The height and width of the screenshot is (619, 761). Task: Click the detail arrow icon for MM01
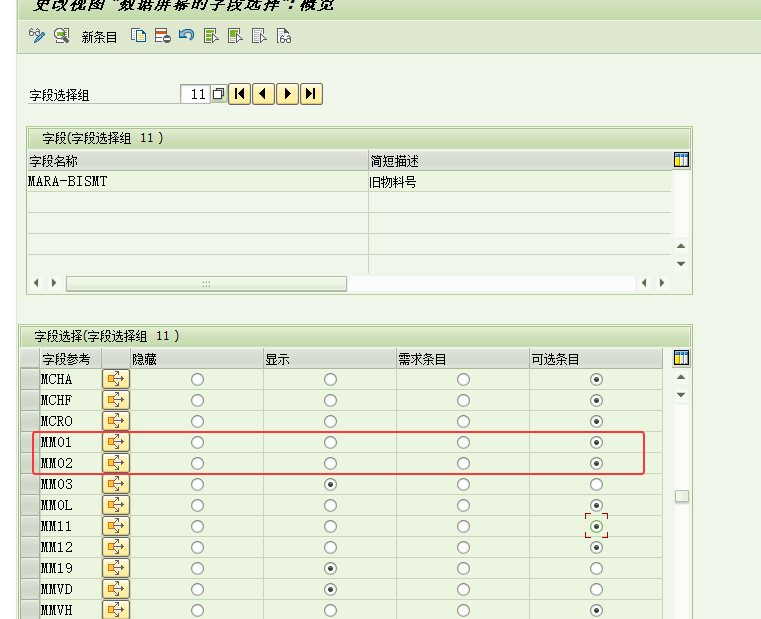pos(116,442)
